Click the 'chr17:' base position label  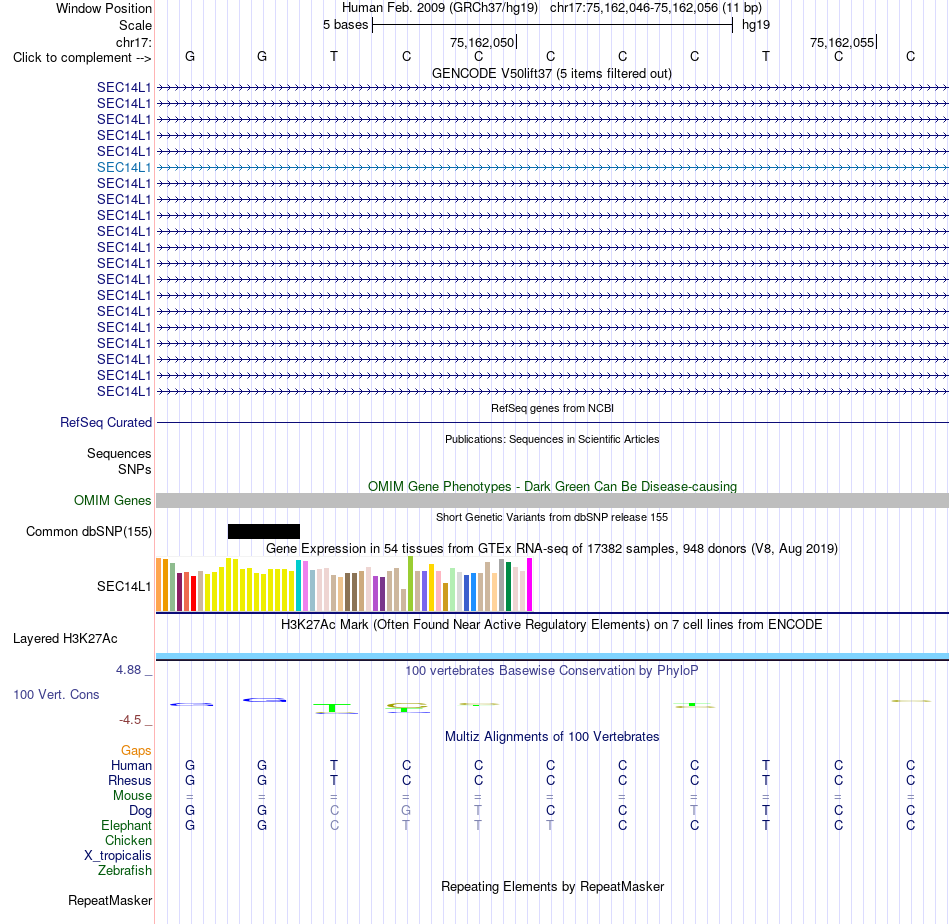click(x=133, y=42)
